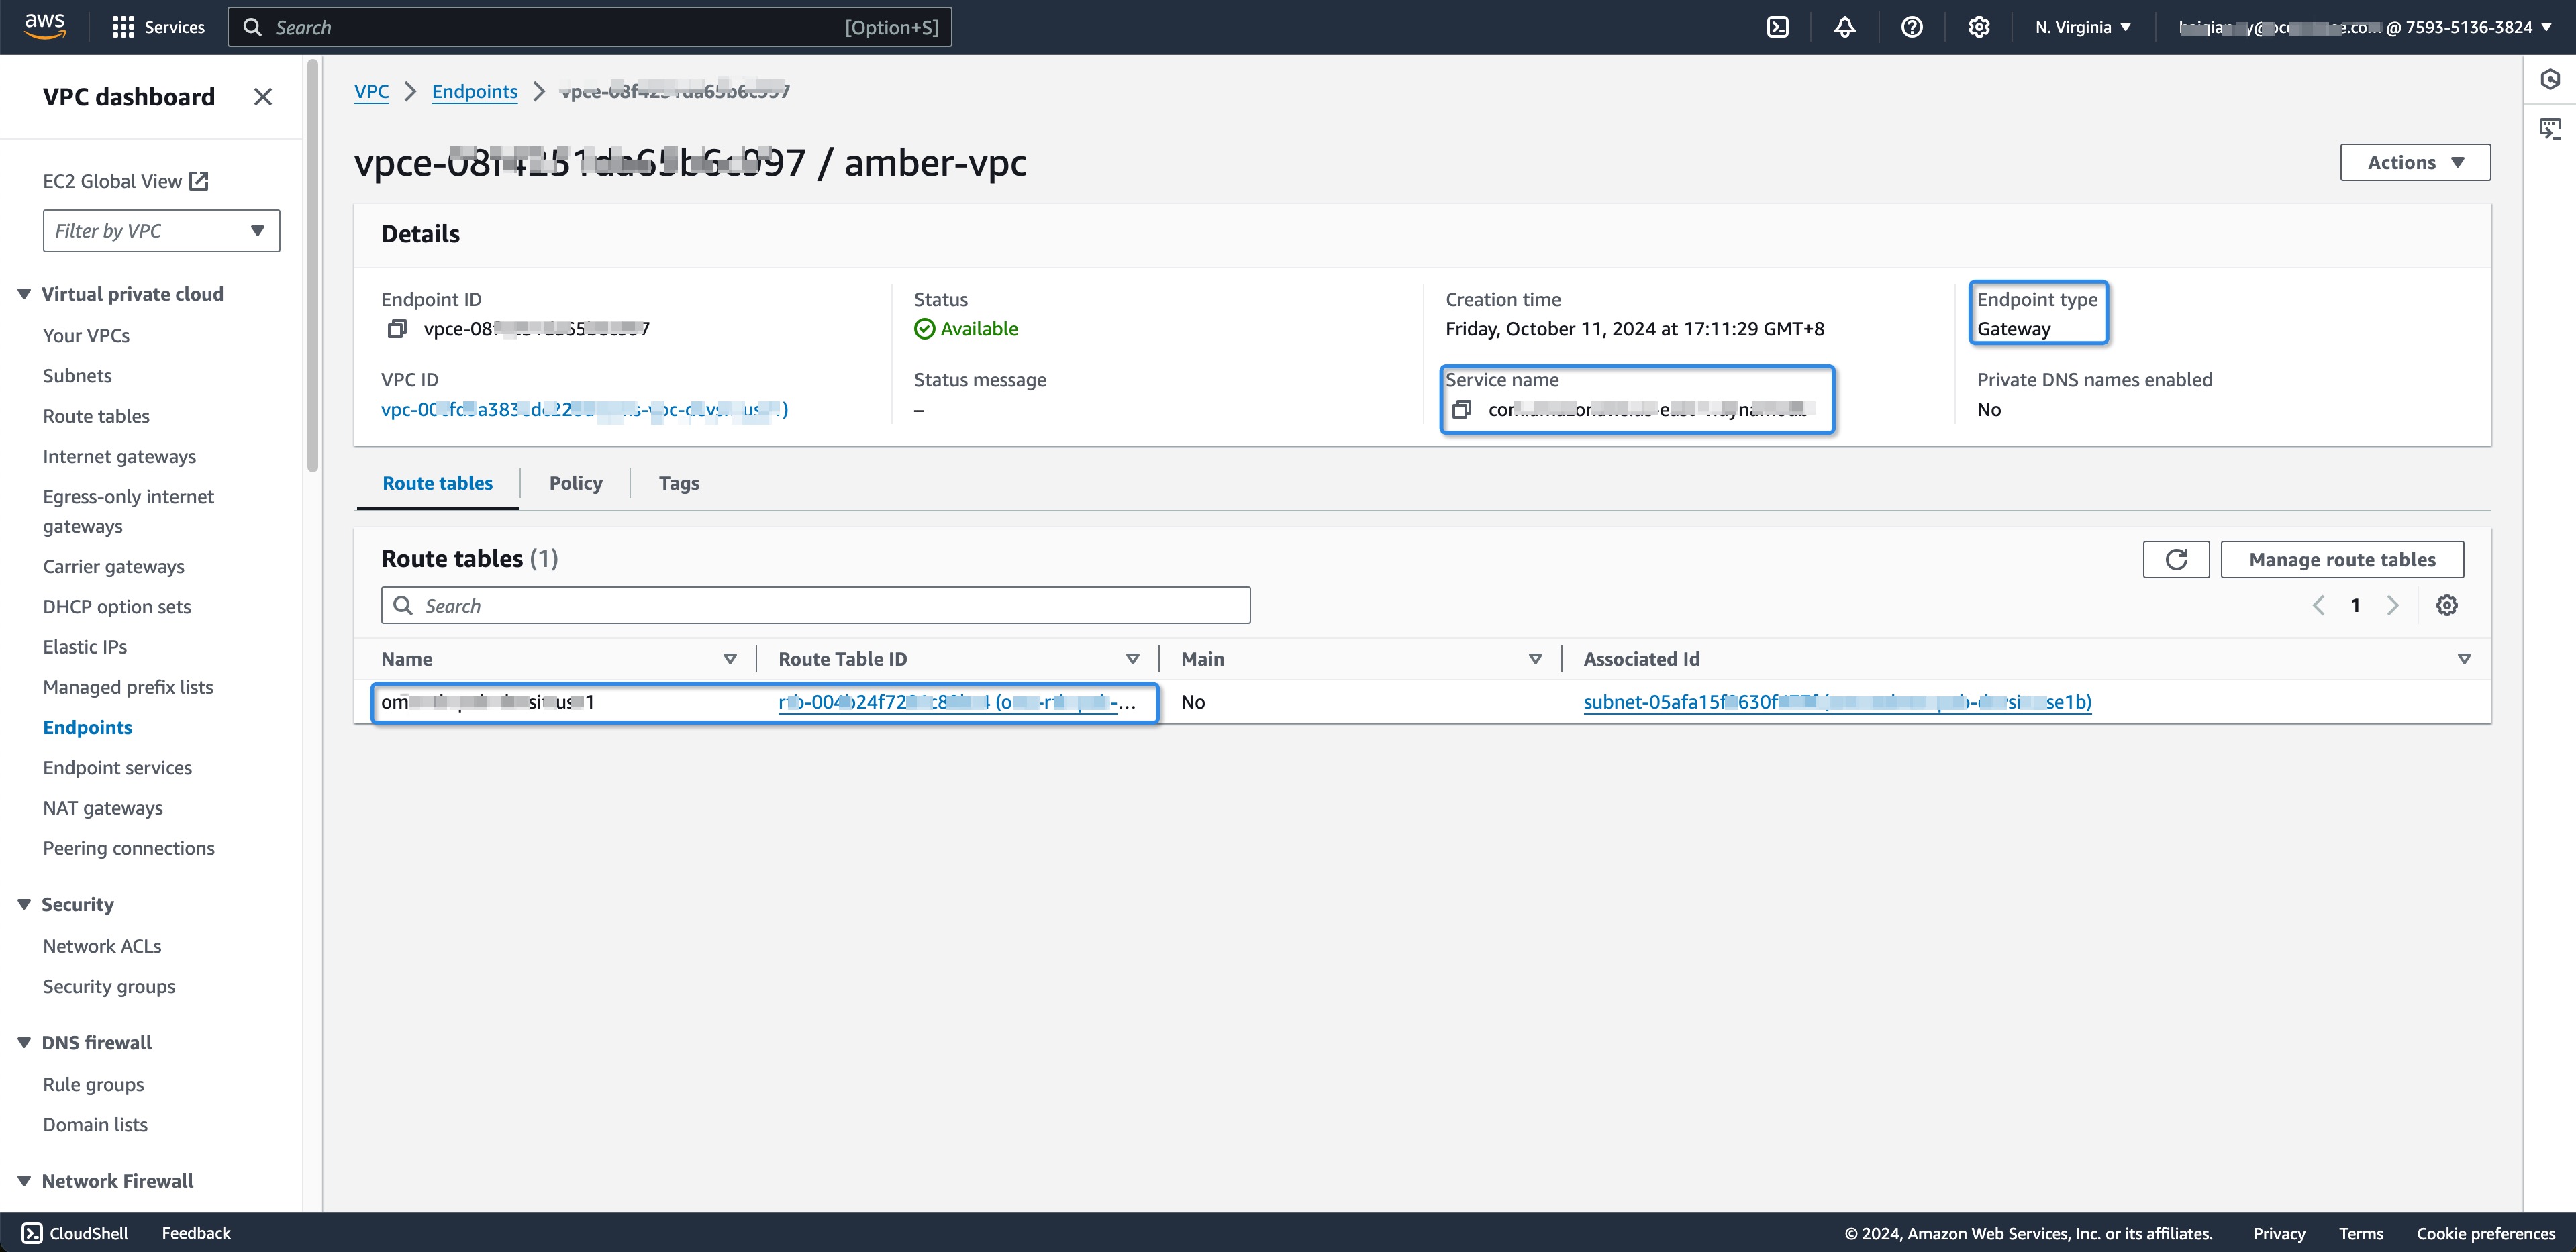The height and width of the screenshot is (1252, 2576).
Task: Collapse the Security section in sidebar
Action: [24, 904]
